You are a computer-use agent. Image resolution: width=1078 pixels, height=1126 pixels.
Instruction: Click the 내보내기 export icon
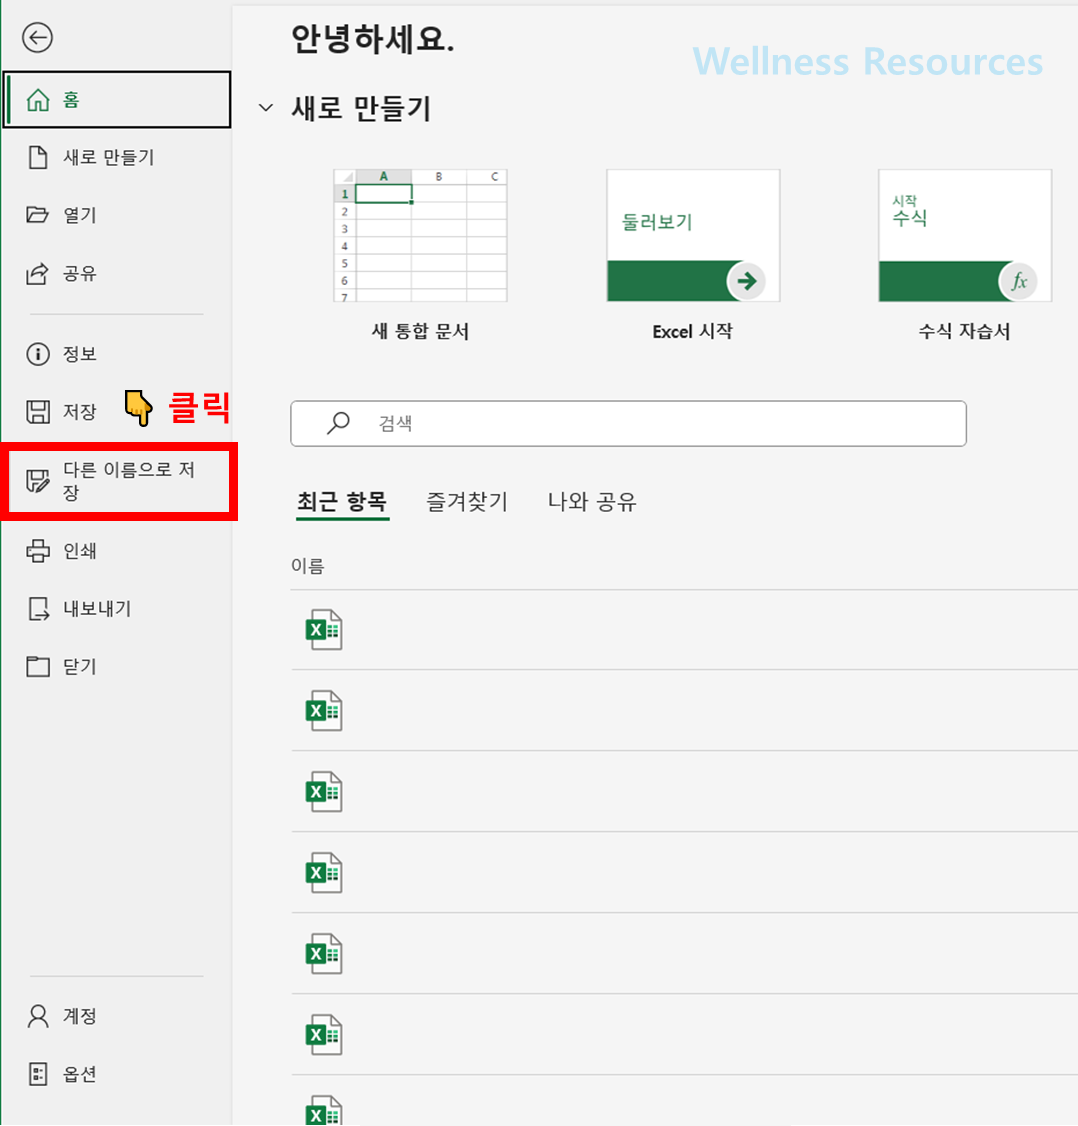(38, 609)
